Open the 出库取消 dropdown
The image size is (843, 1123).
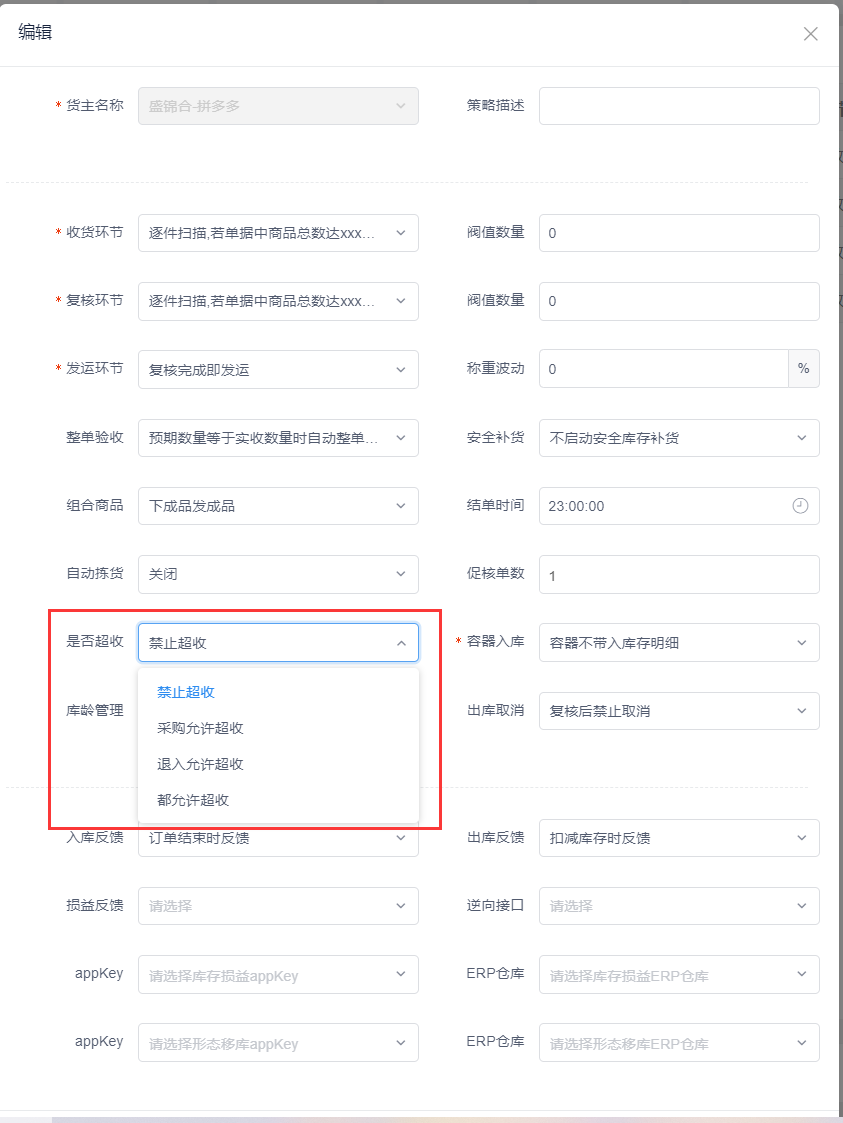point(679,710)
